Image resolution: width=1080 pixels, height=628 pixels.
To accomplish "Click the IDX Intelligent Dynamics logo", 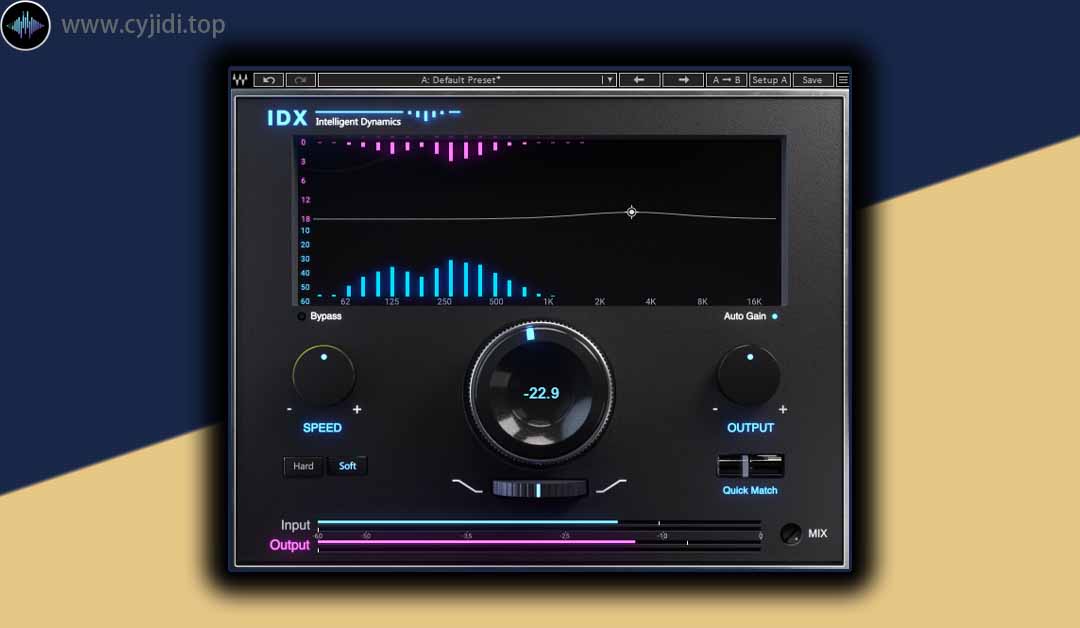I will [x=363, y=118].
